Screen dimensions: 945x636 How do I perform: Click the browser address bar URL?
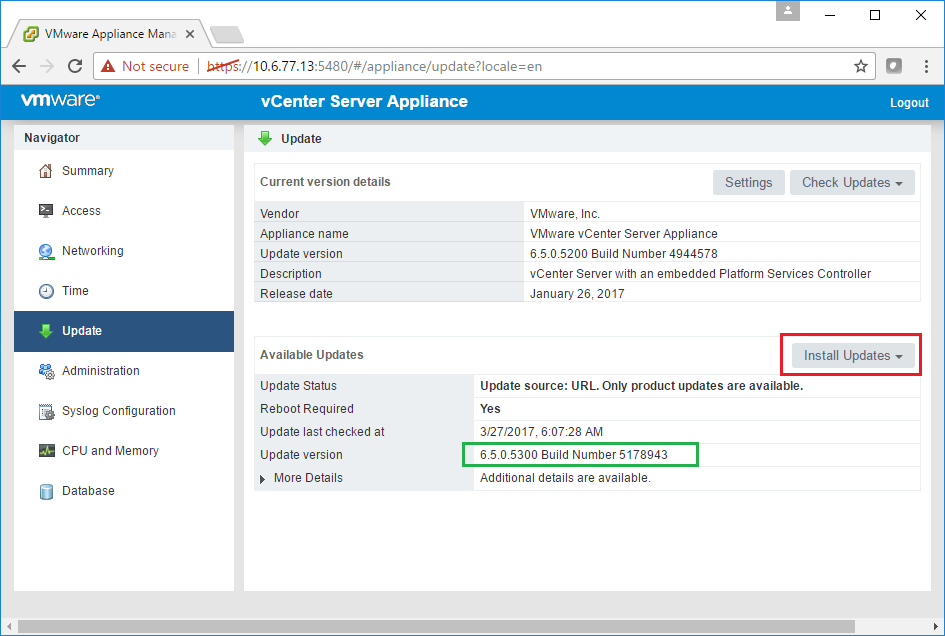pyautogui.click(x=374, y=66)
